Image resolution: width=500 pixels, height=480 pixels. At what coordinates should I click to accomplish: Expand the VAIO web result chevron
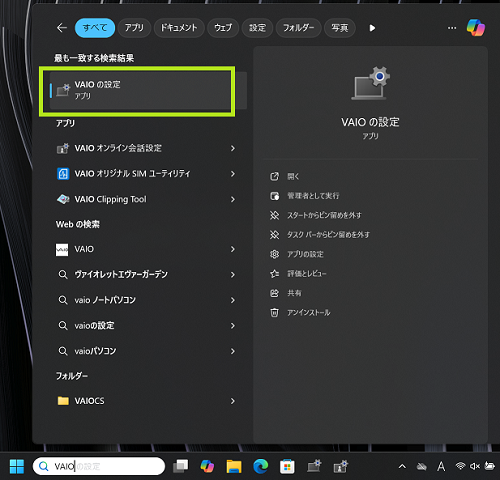point(233,249)
